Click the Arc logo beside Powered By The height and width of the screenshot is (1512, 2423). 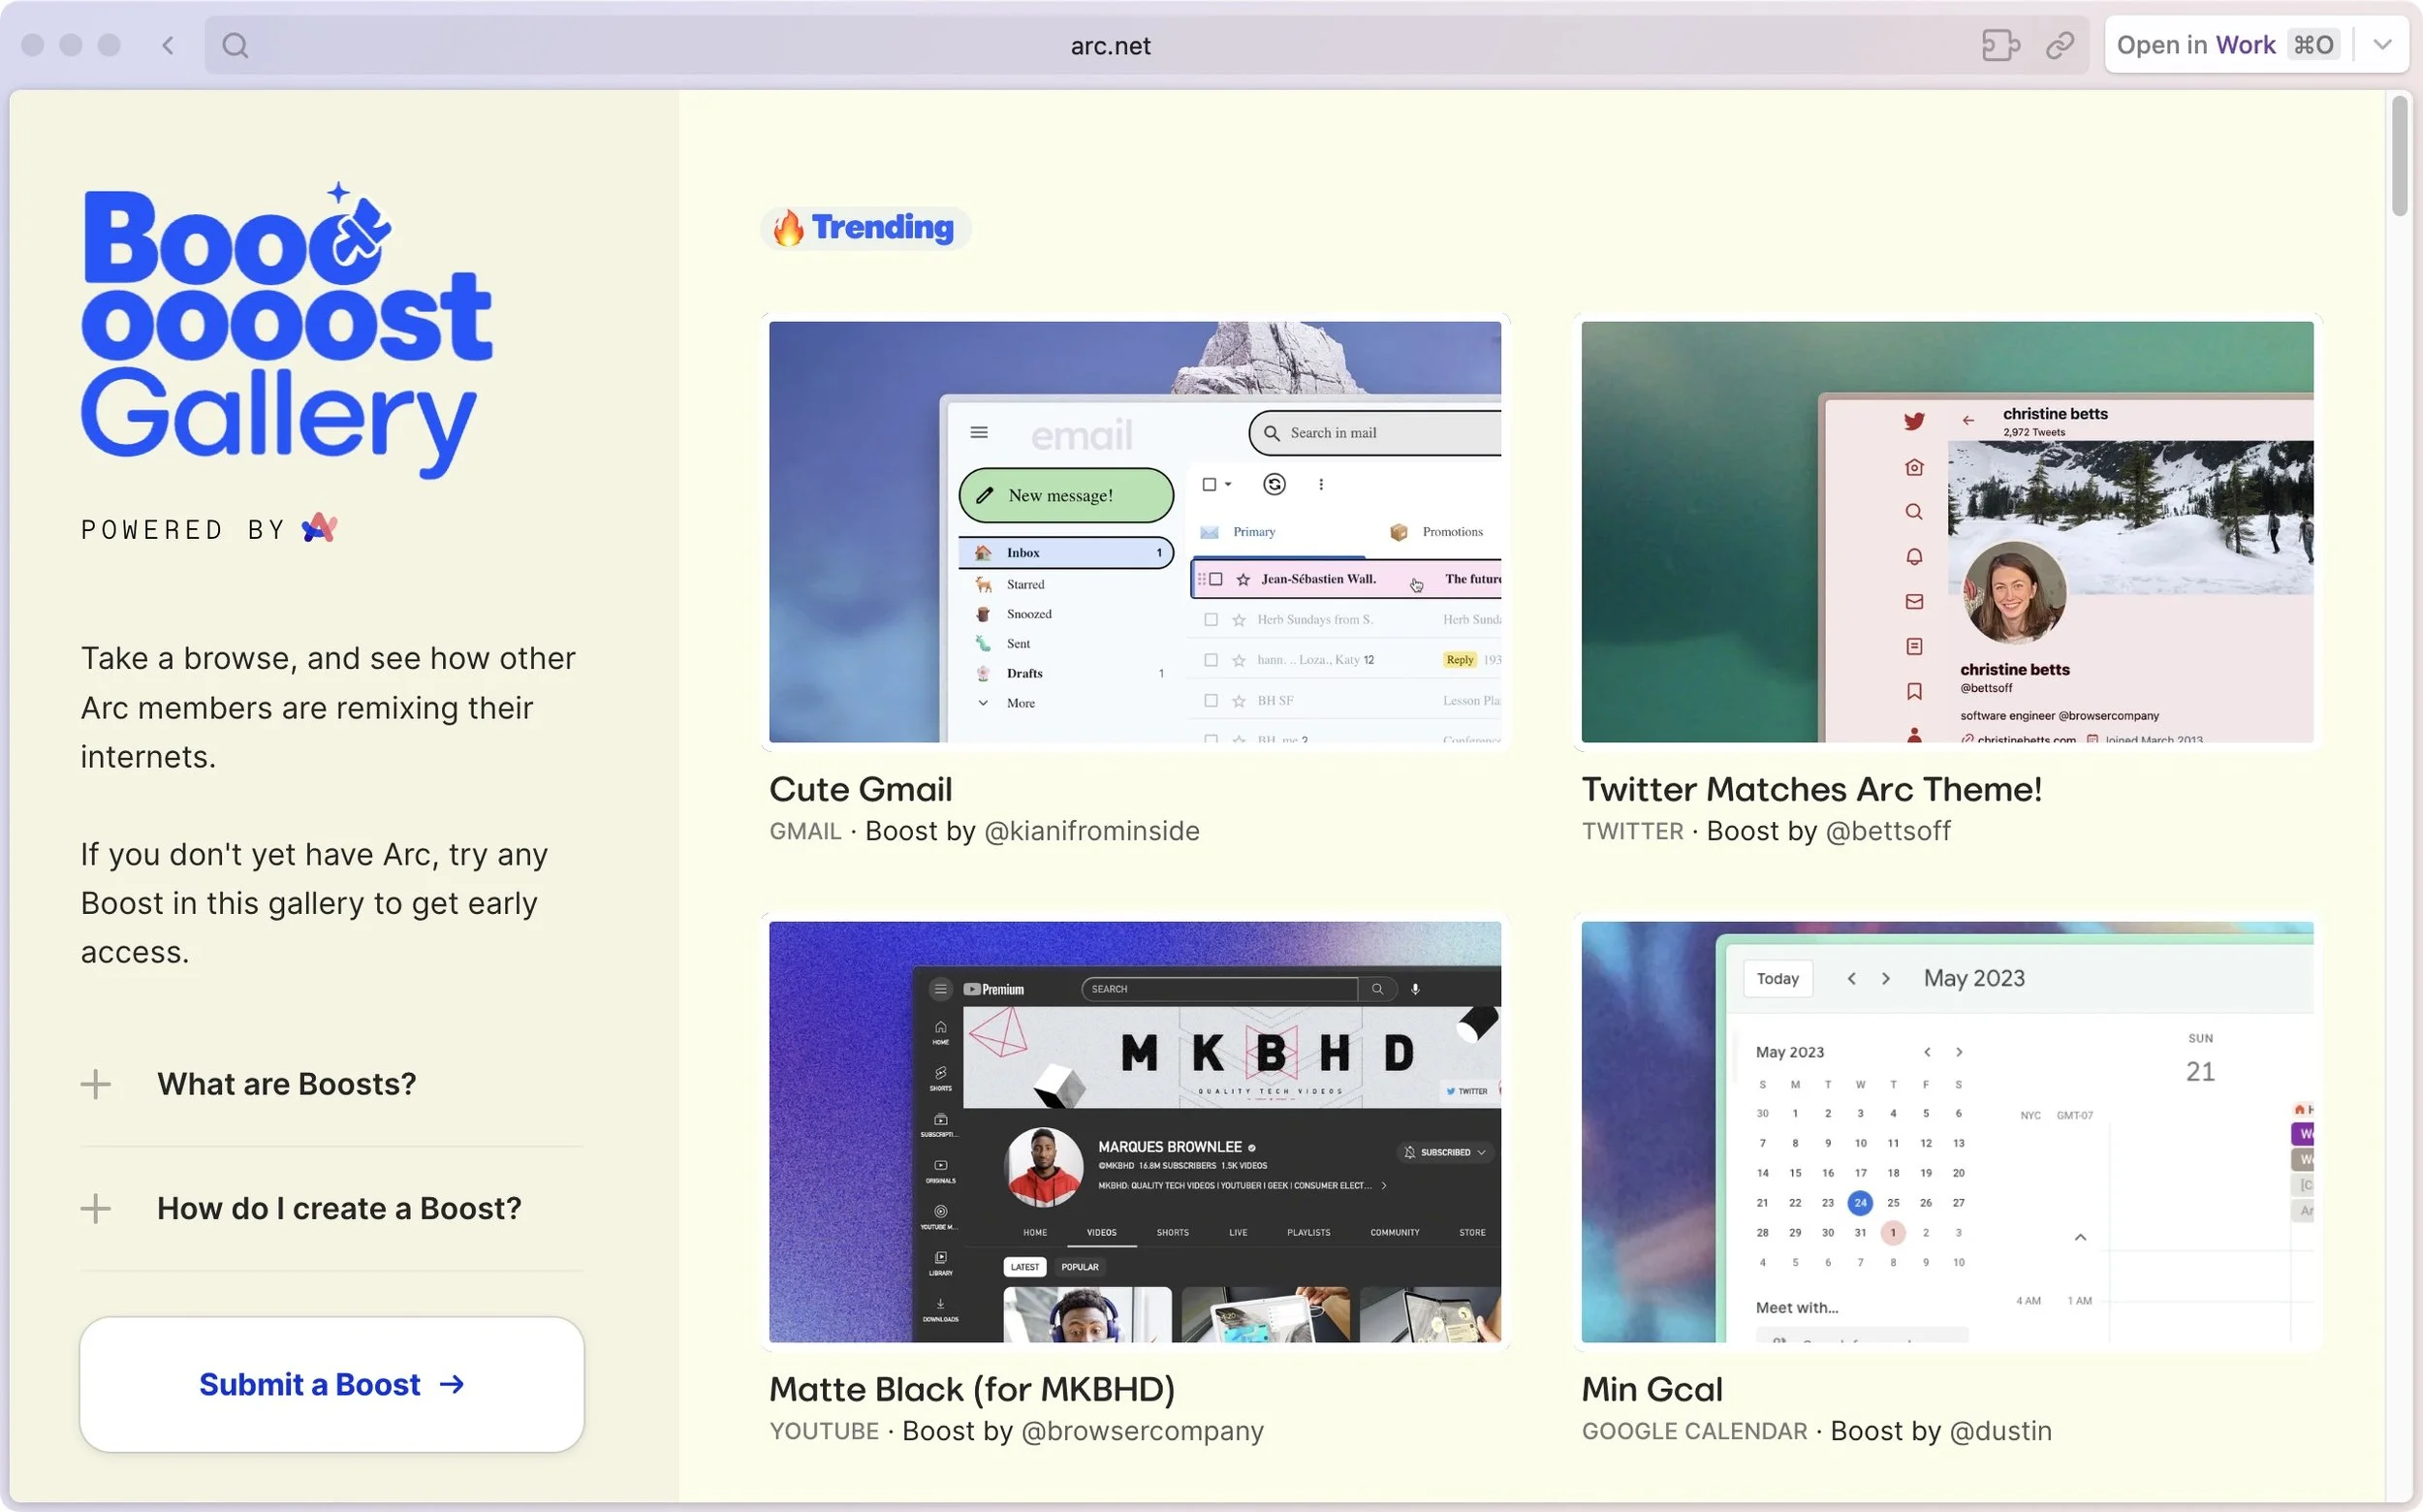pyautogui.click(x=319, y=528)
